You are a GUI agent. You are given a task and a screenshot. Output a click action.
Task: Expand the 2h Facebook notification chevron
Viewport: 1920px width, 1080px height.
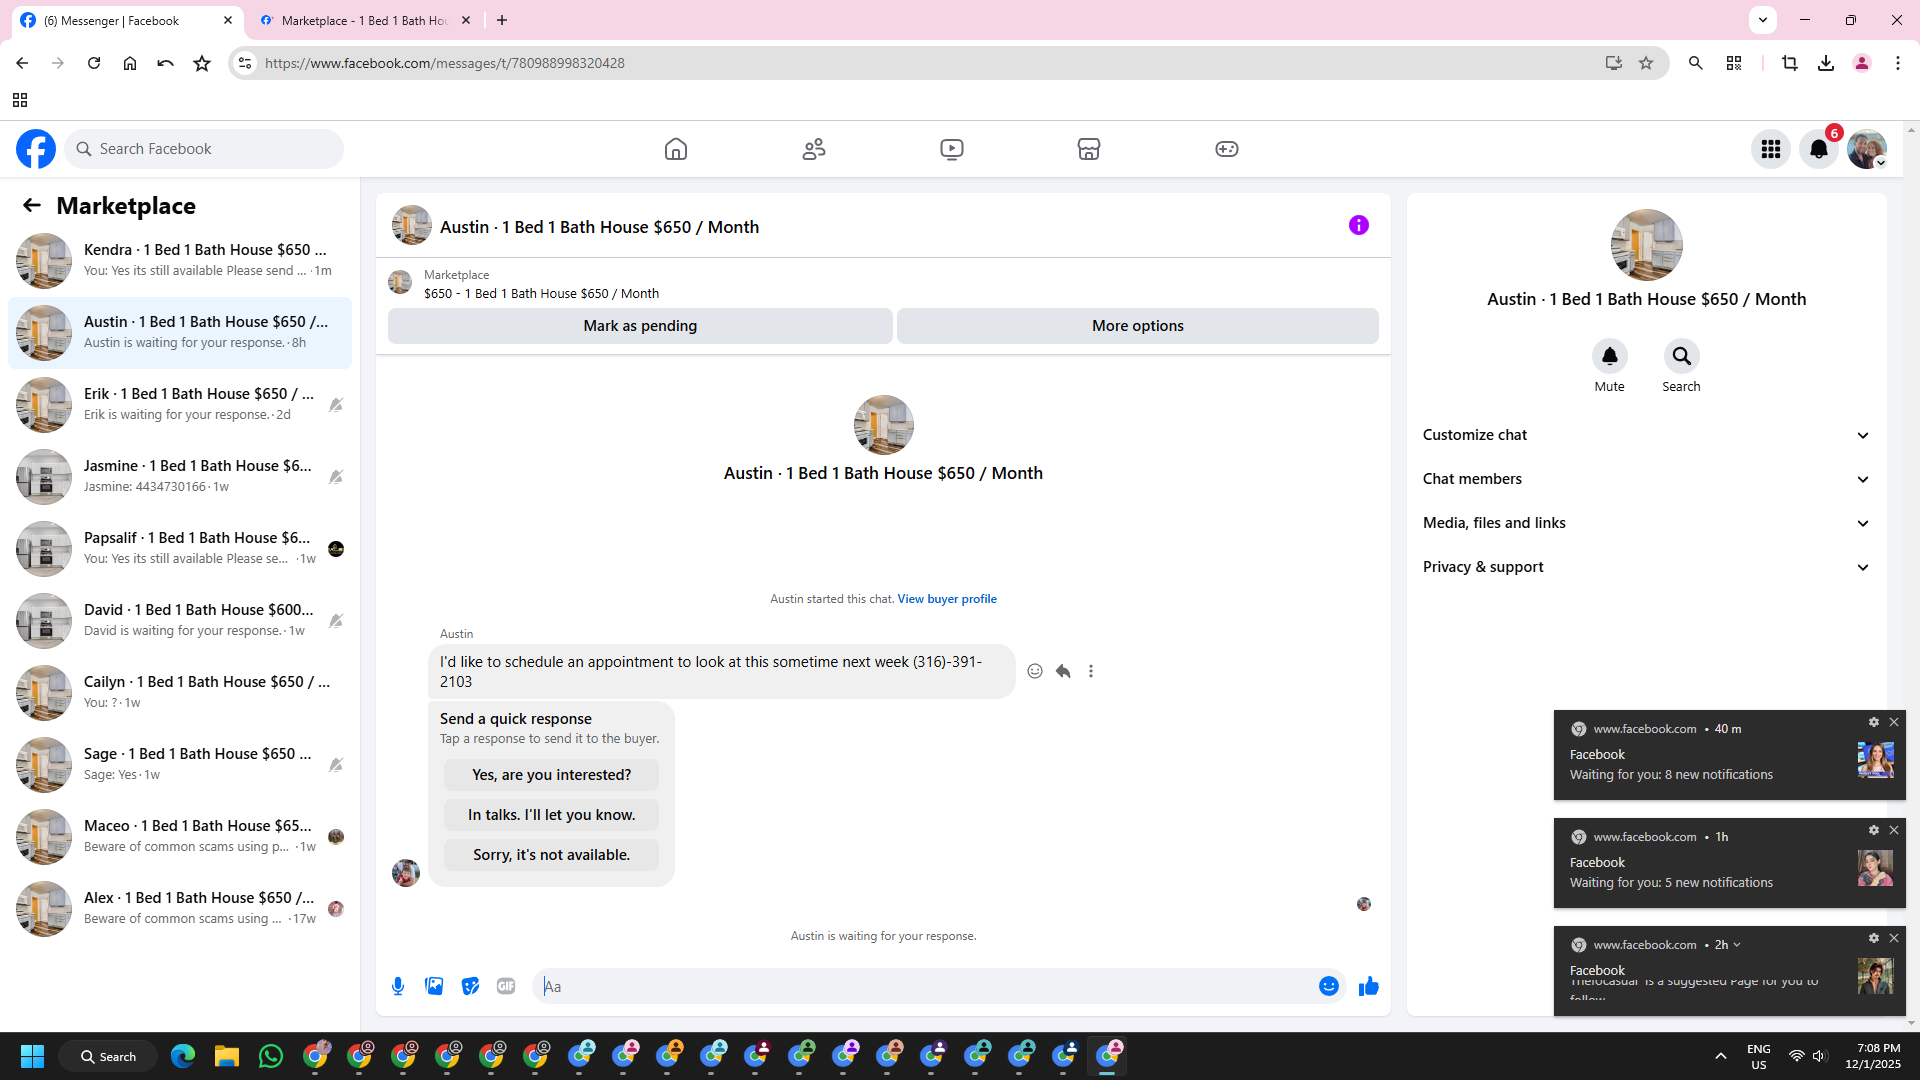tap(1737, 945)
